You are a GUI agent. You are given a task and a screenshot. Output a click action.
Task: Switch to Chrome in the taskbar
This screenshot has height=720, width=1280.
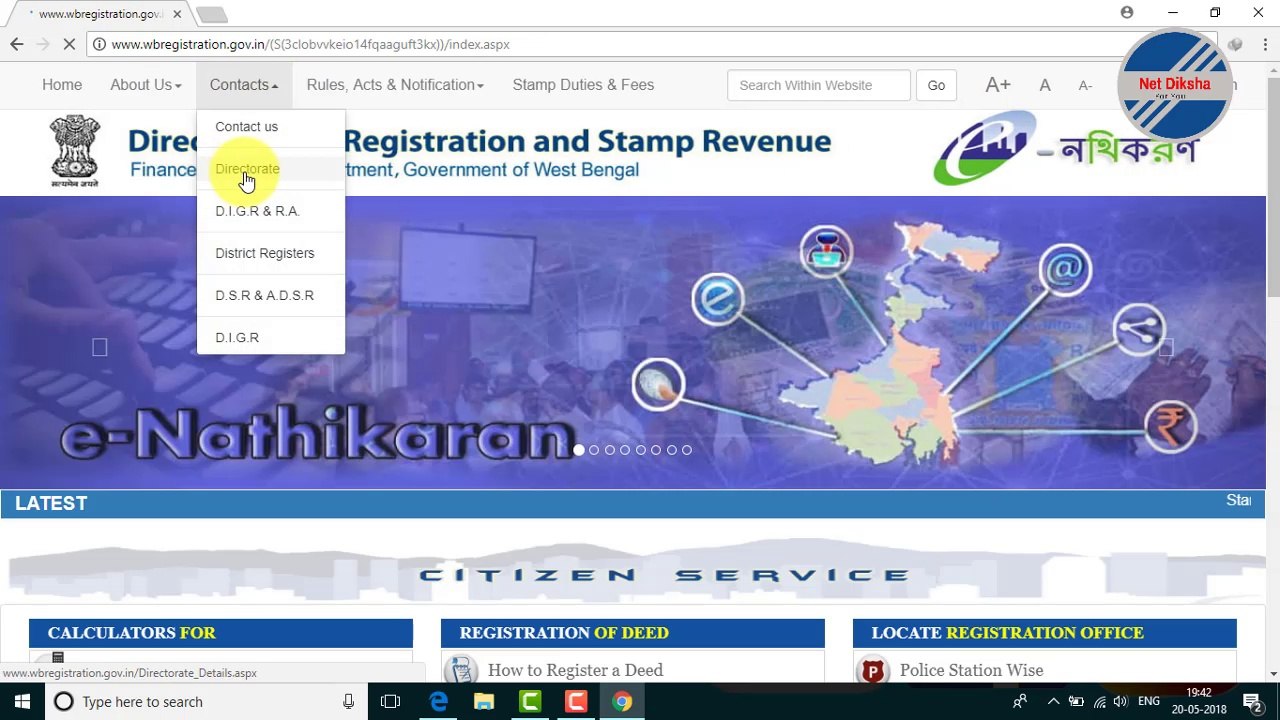coord(622,702)
